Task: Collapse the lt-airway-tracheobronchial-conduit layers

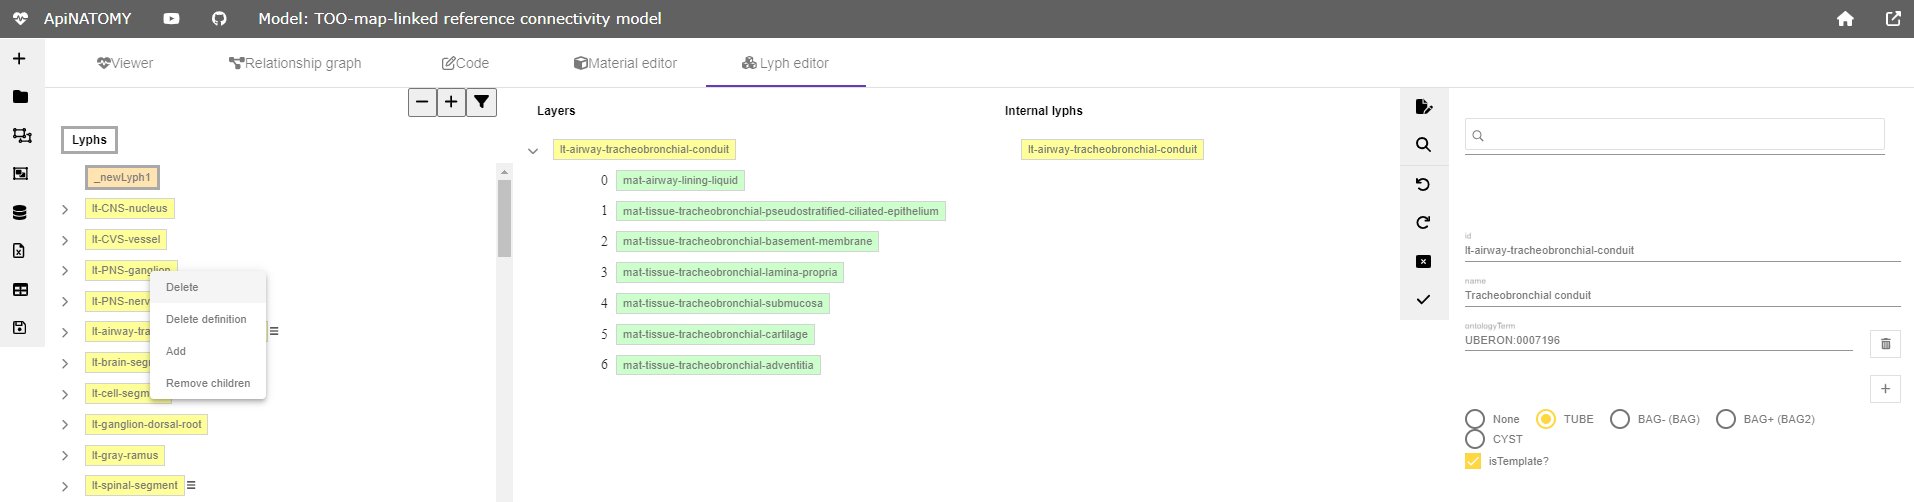Action: [533, 151]
